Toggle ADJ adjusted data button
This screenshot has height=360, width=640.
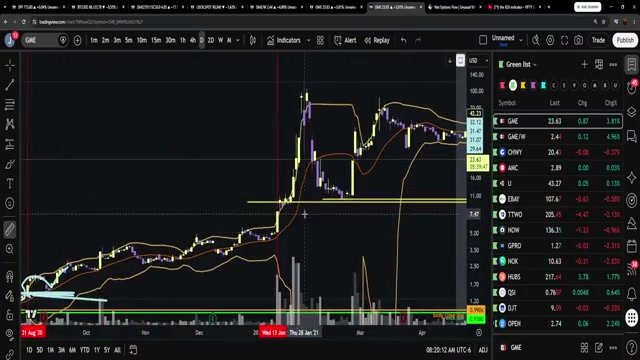[x=483, y=350]
